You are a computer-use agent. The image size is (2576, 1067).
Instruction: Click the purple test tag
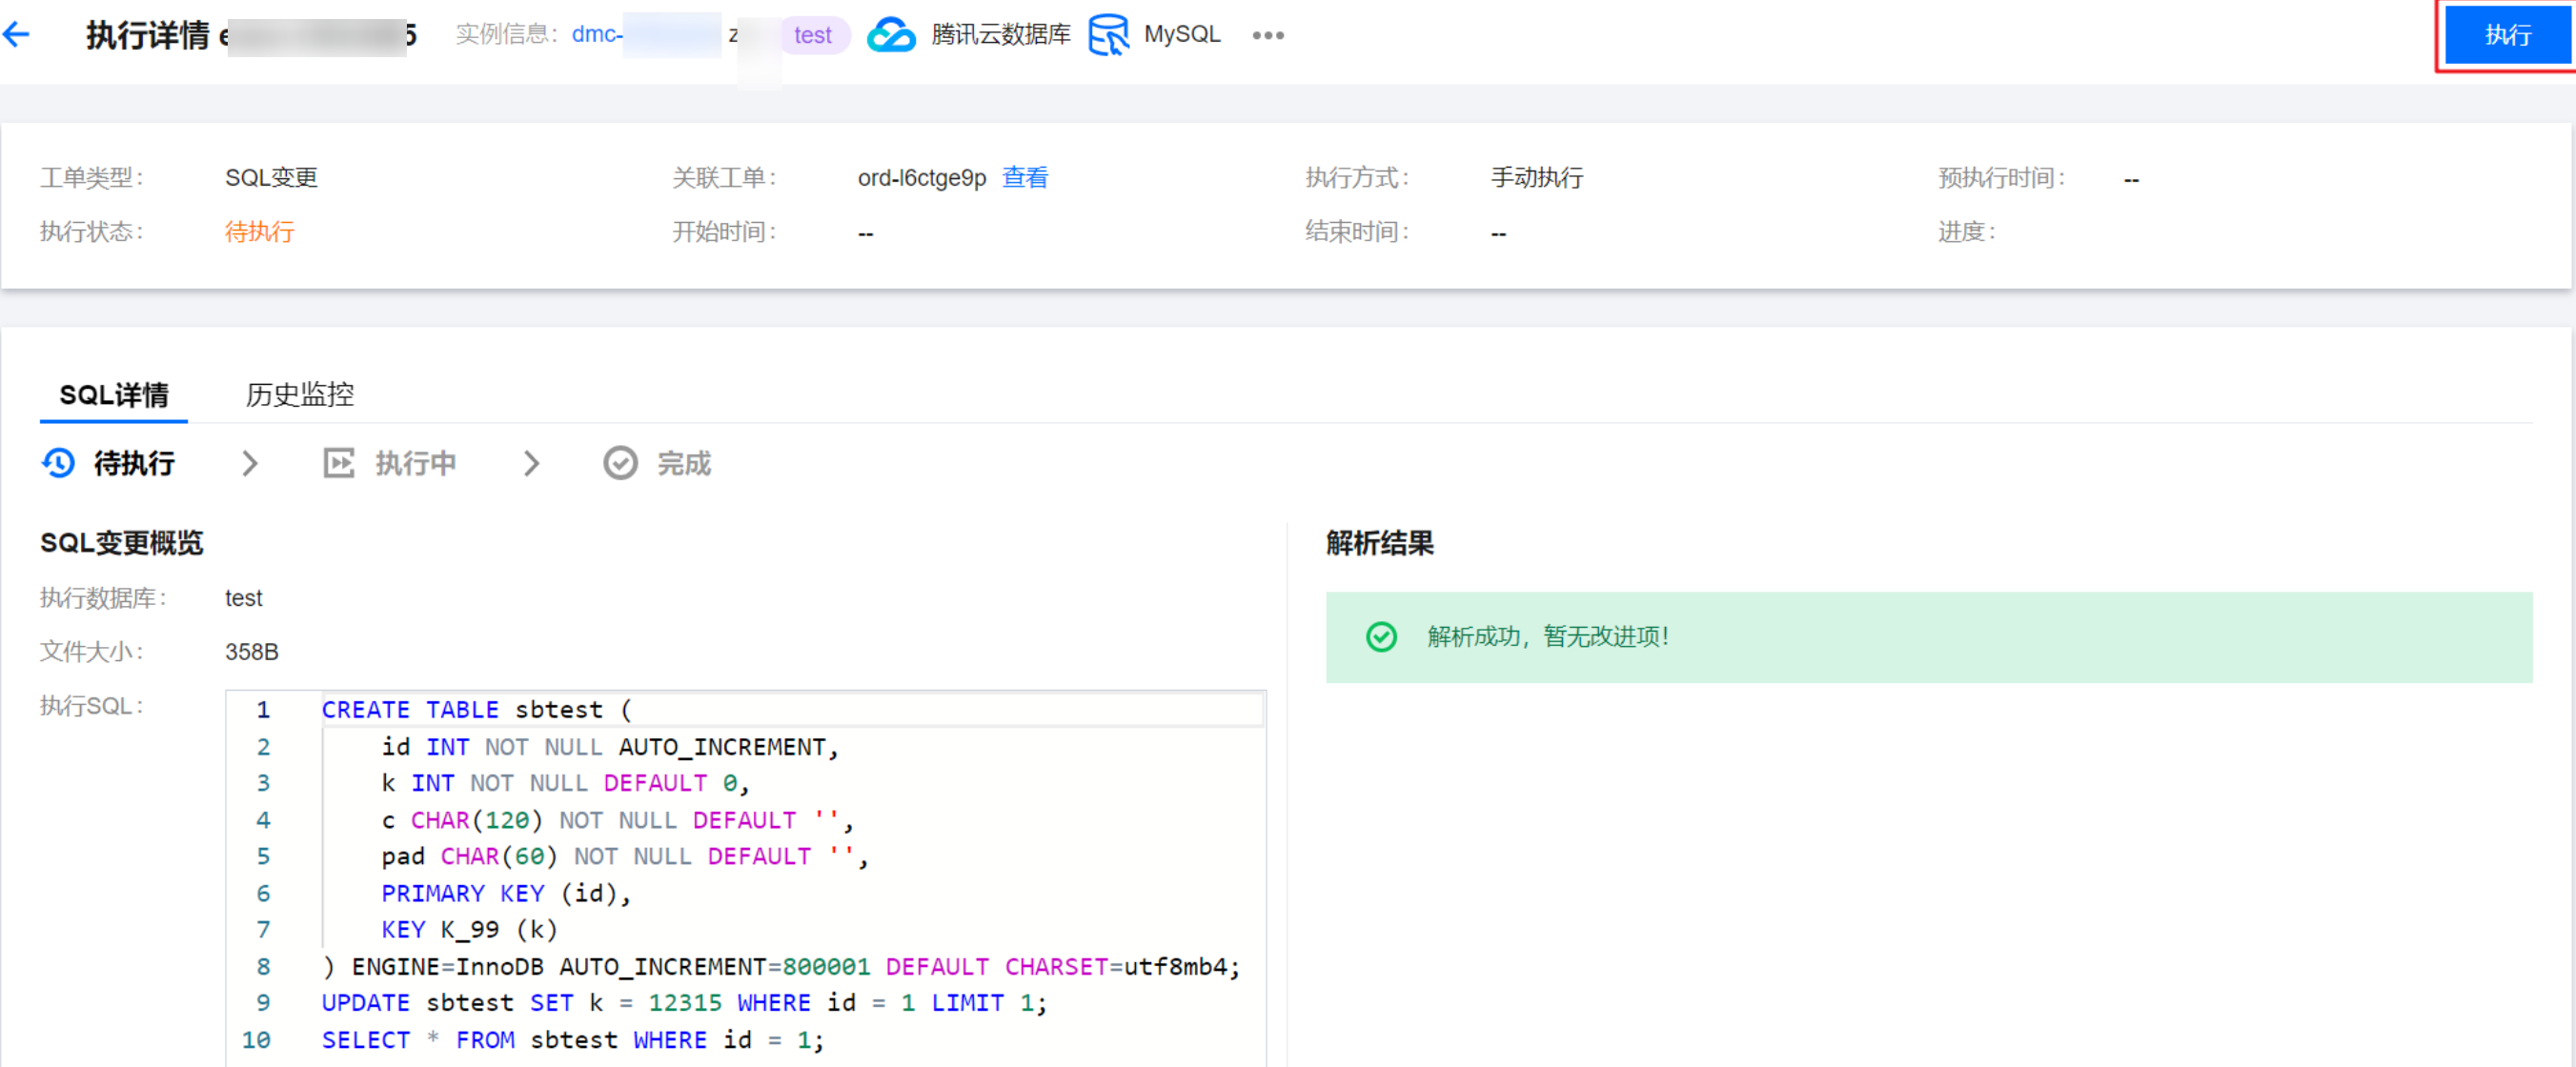click(x=813, y=35)
